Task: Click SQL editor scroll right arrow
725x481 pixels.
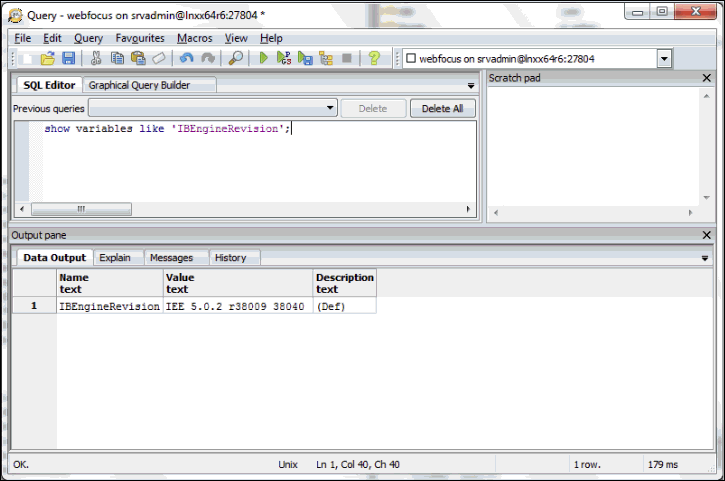Action: point(468,209)
